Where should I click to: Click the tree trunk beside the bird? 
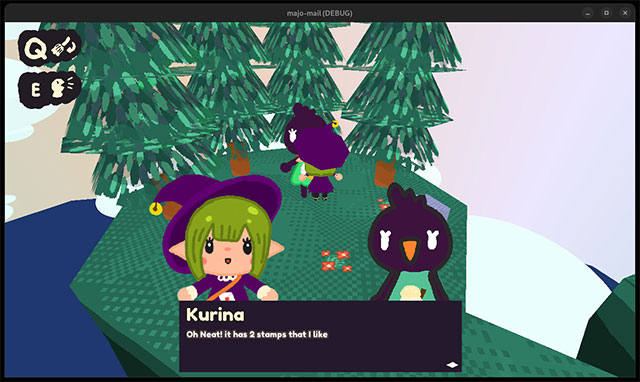point(384,173)
